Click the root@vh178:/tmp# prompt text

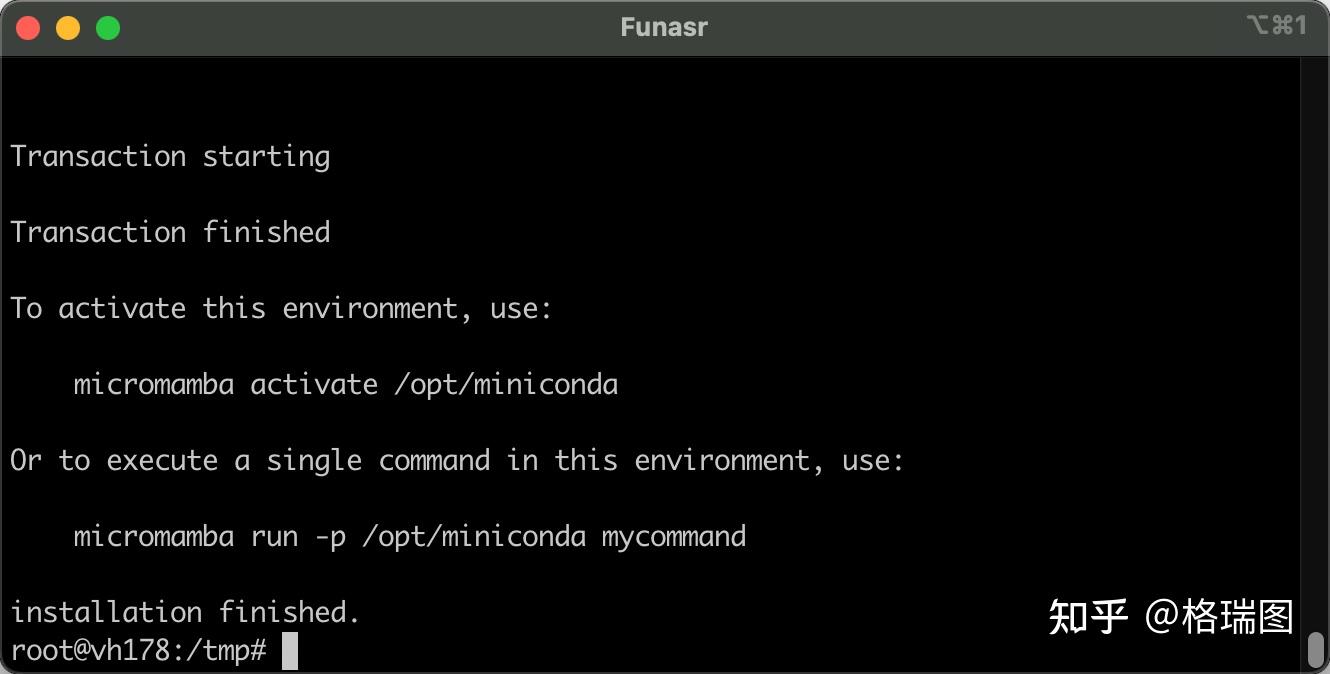point(139,650)
